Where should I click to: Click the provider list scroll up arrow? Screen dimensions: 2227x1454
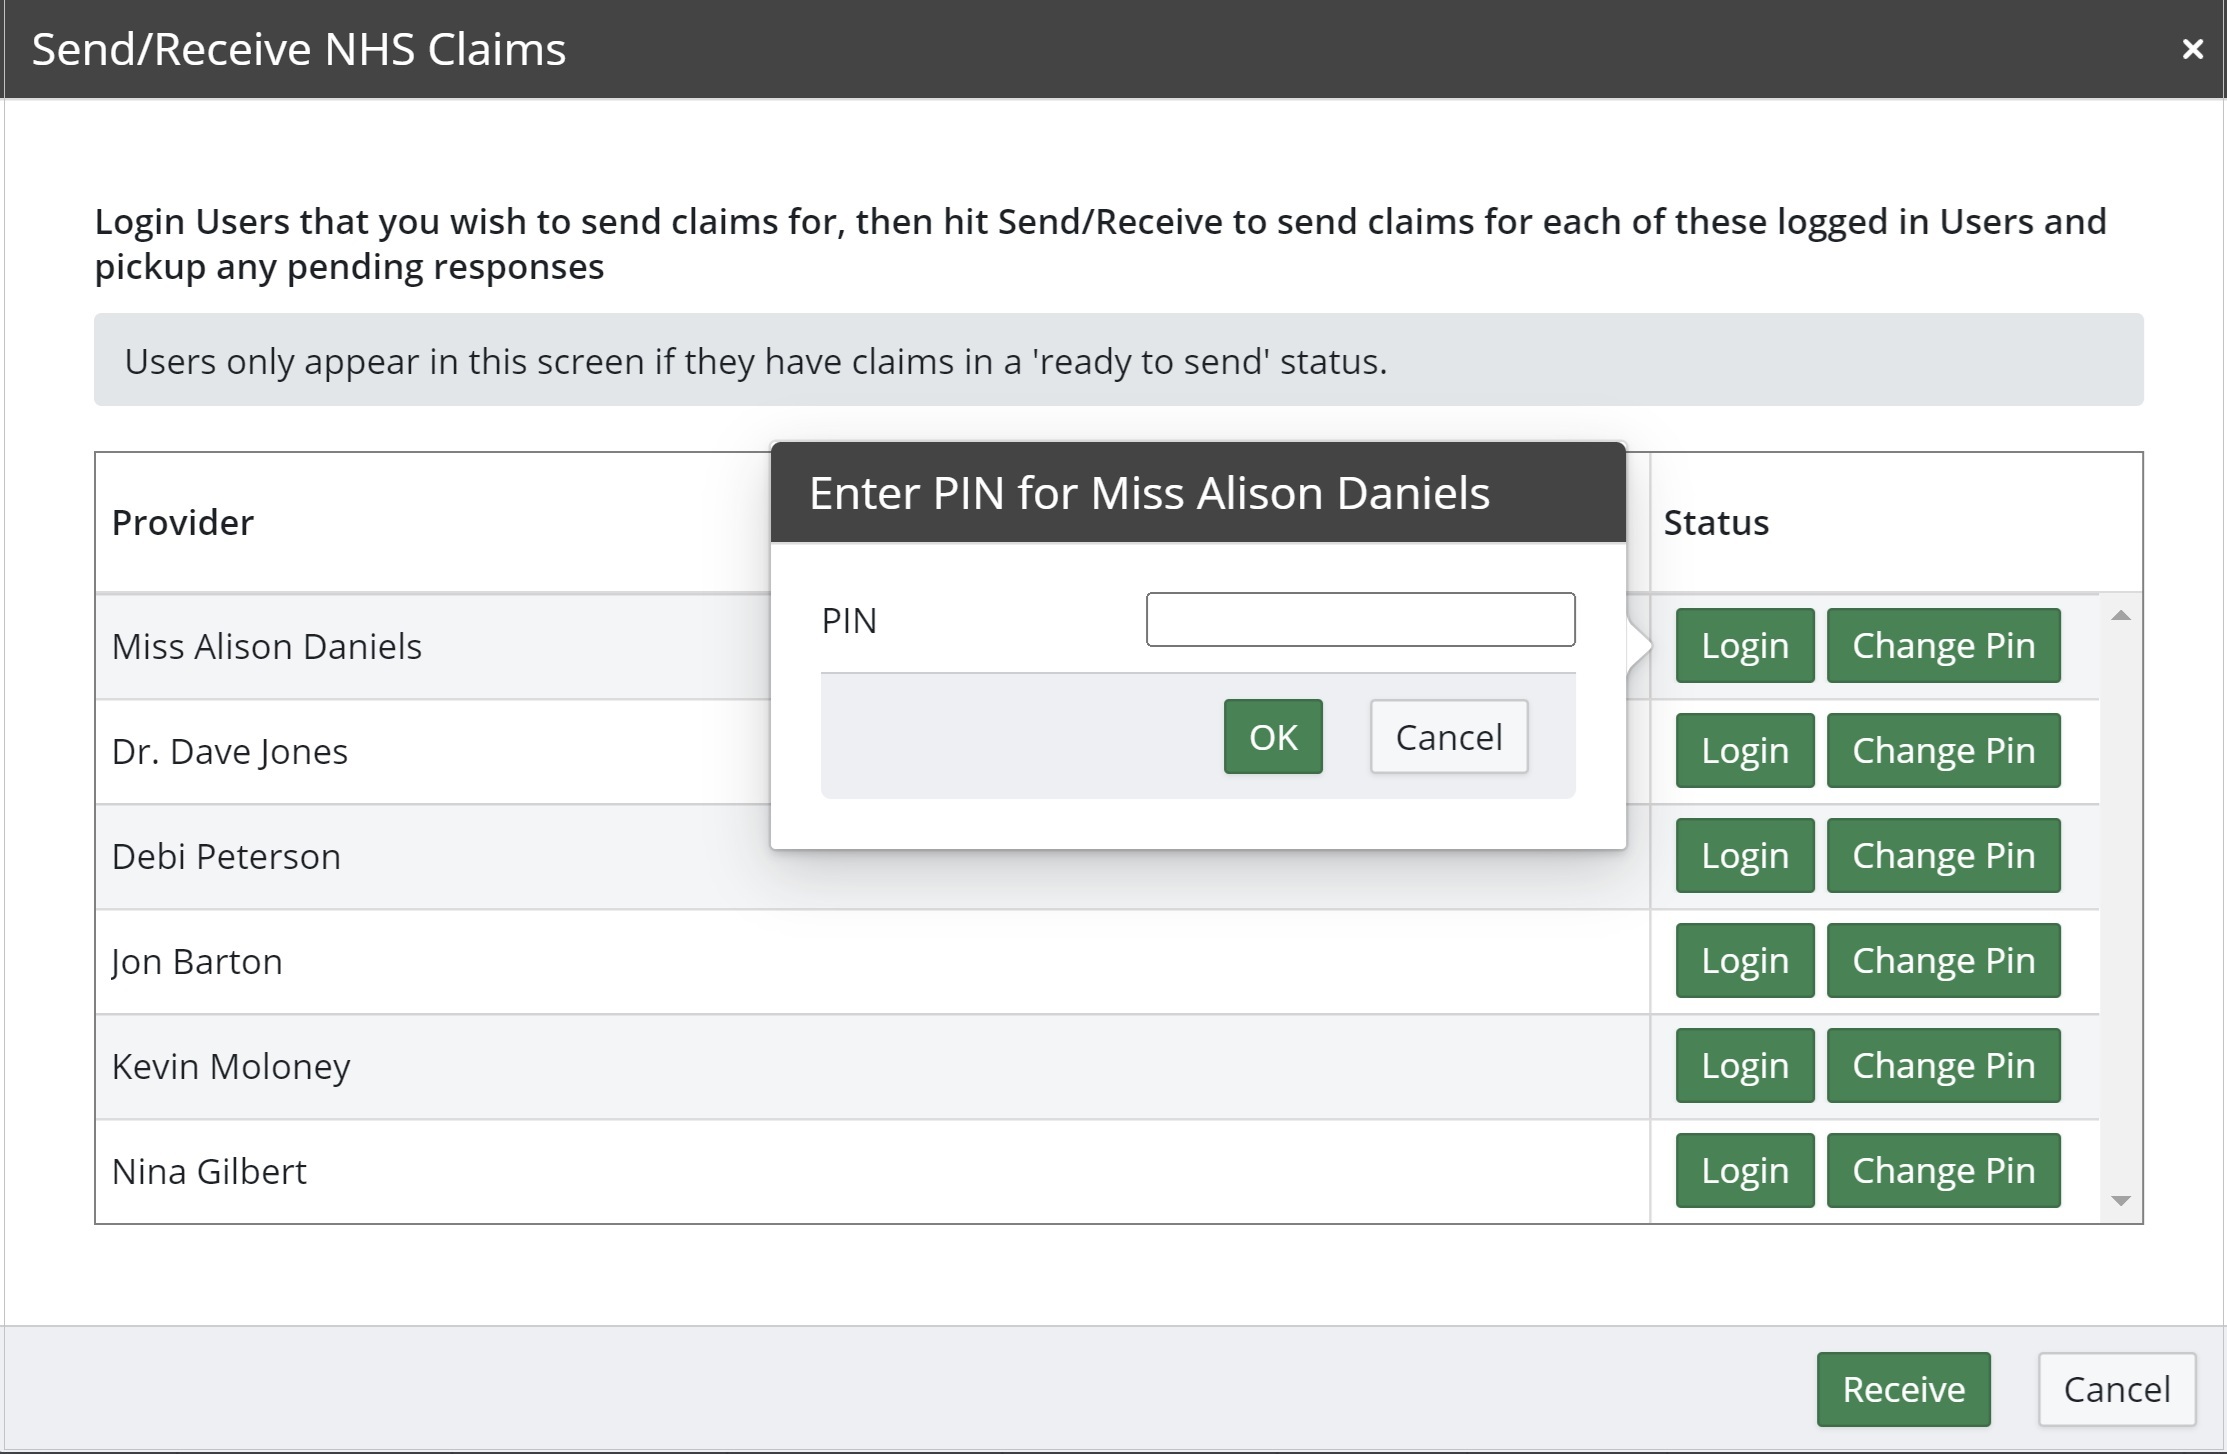click(2121, 616)
